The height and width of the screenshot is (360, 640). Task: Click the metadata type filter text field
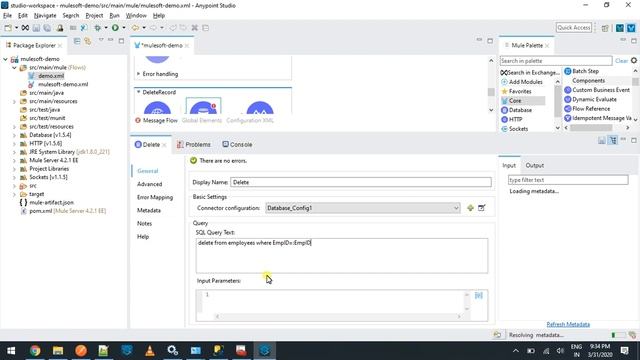click(568, 180)
